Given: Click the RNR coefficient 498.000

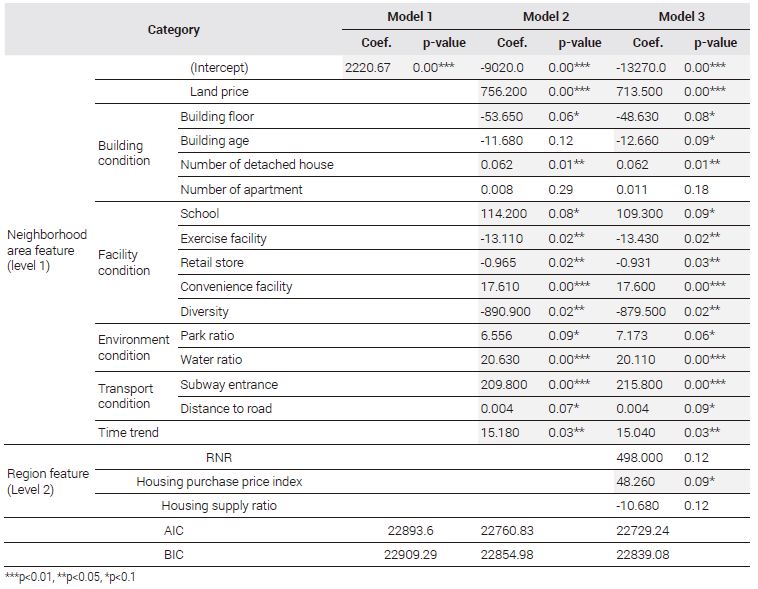Looking at the screenshot, I should pyautogui.click(x=640, y=457).
